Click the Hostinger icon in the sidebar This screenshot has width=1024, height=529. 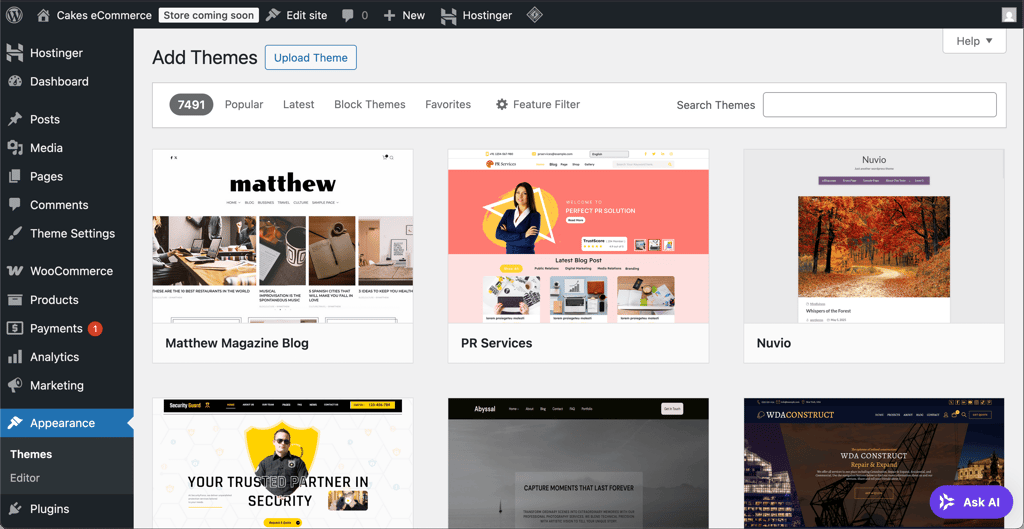pyautogui.click(x=14, y=53)
